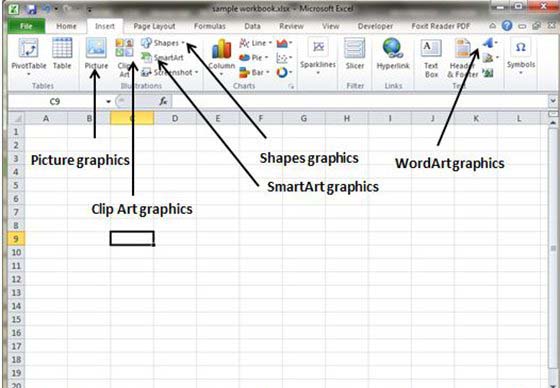Click the Select All corner button

16,118
